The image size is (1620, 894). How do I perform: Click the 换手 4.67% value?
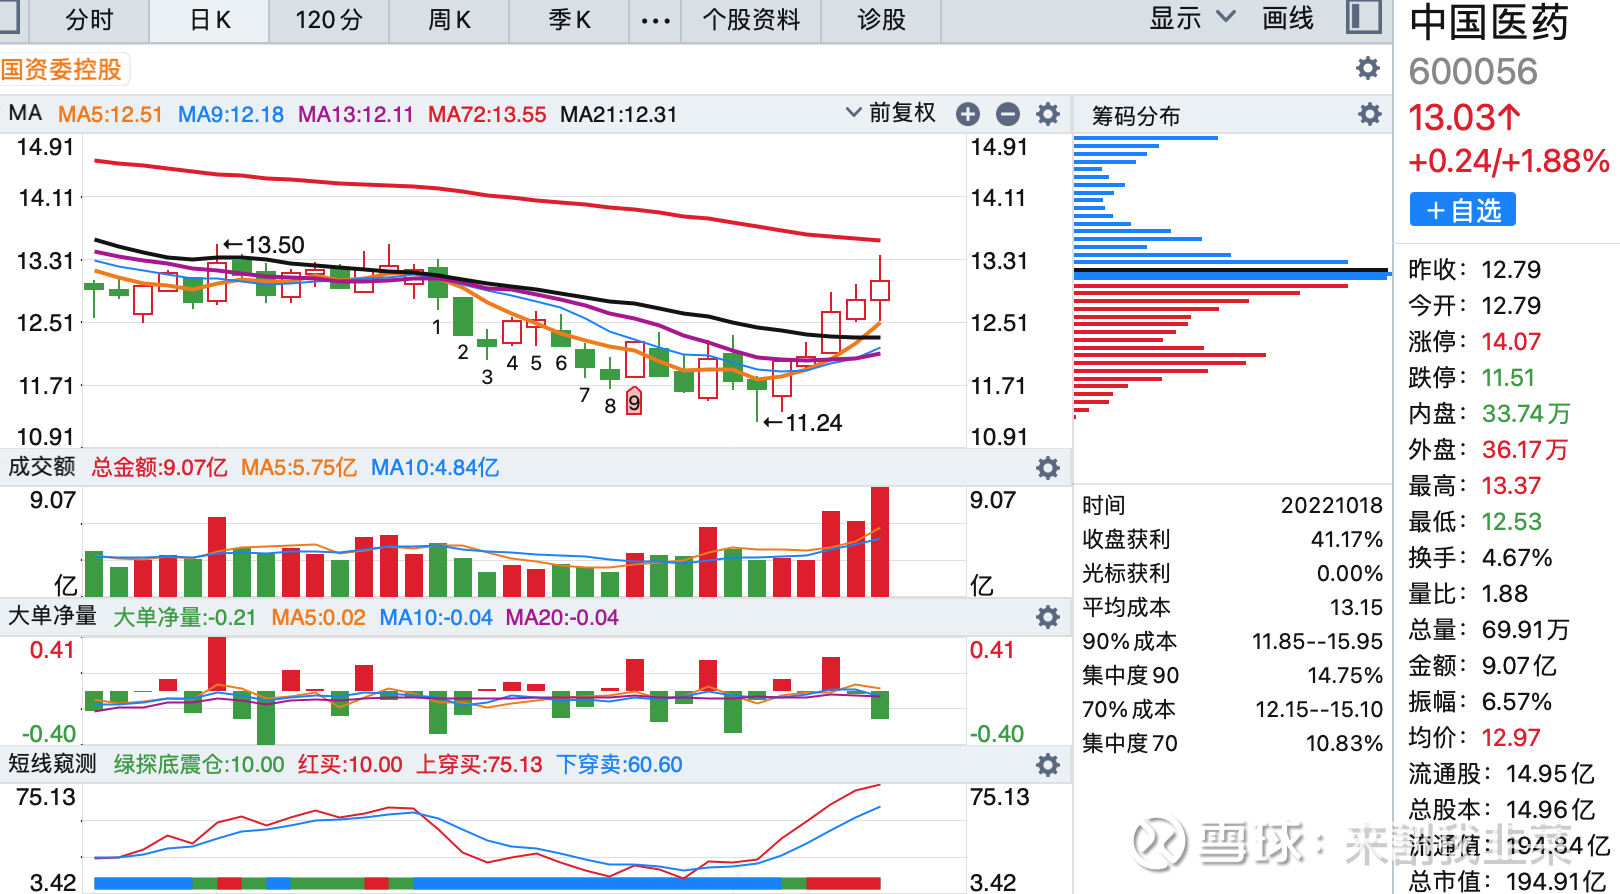point(1517,558)
